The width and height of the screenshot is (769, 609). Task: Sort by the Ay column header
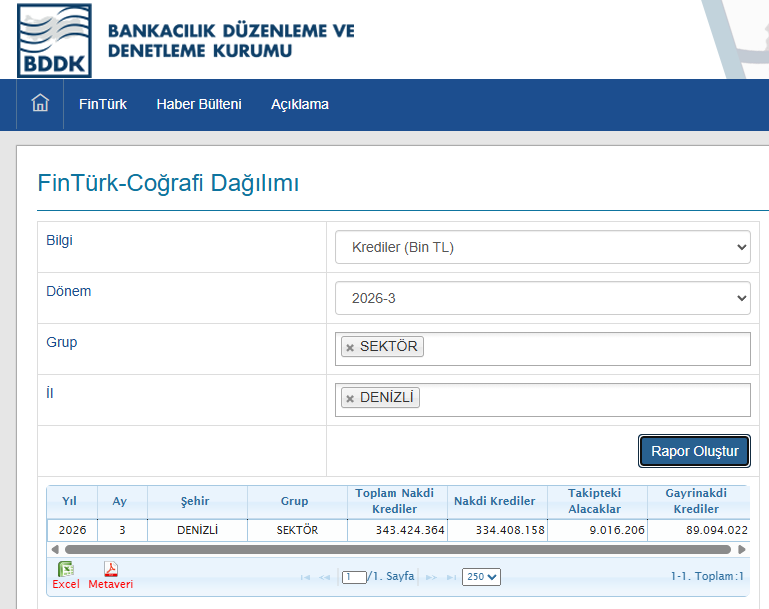point(122,501)
